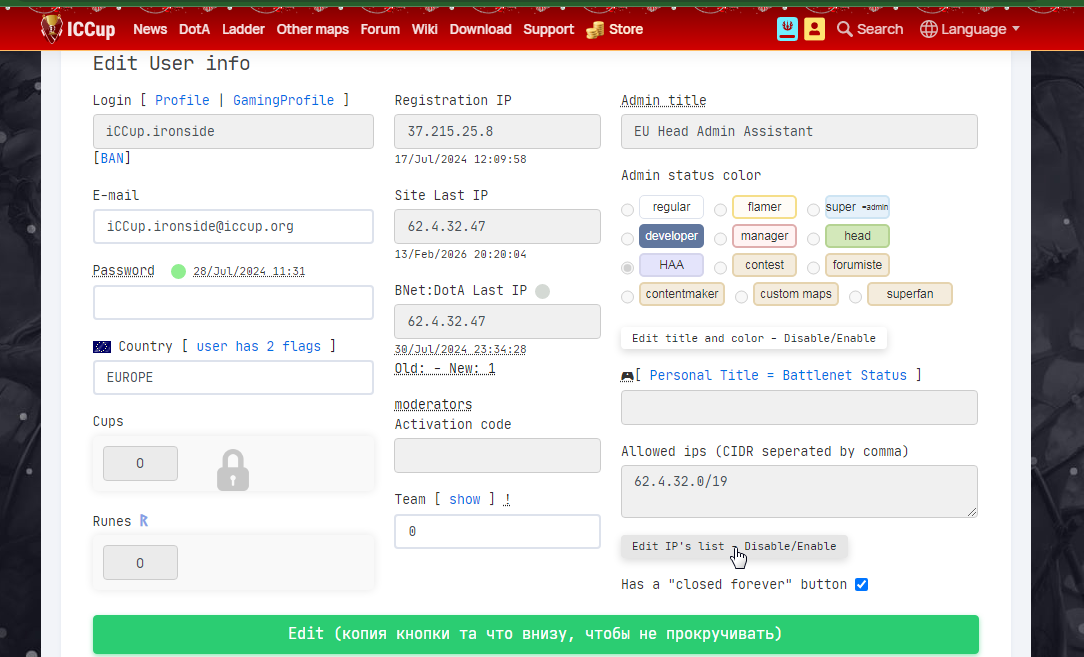Open the "user has 2 flags" link
The image size is (1084, 657).
coord(259,346)
